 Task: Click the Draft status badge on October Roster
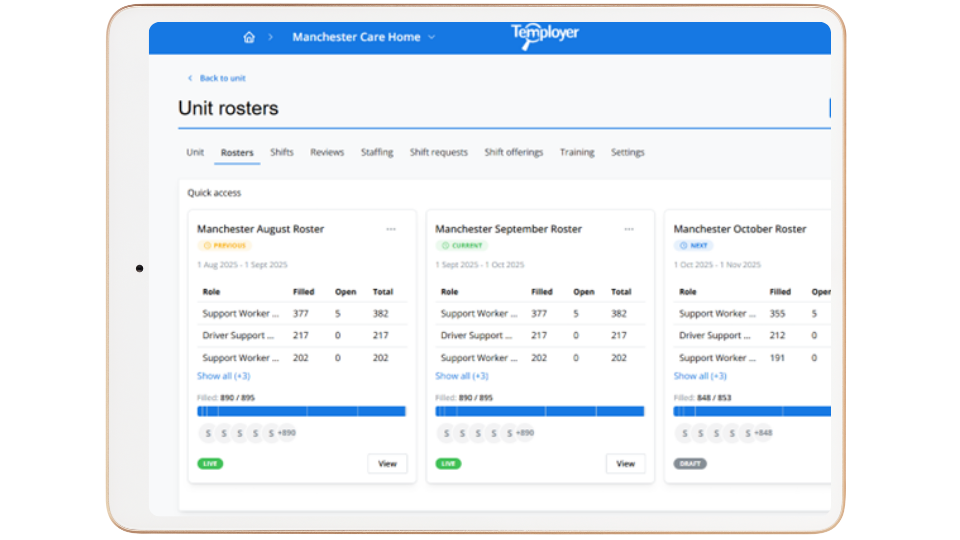689,464
